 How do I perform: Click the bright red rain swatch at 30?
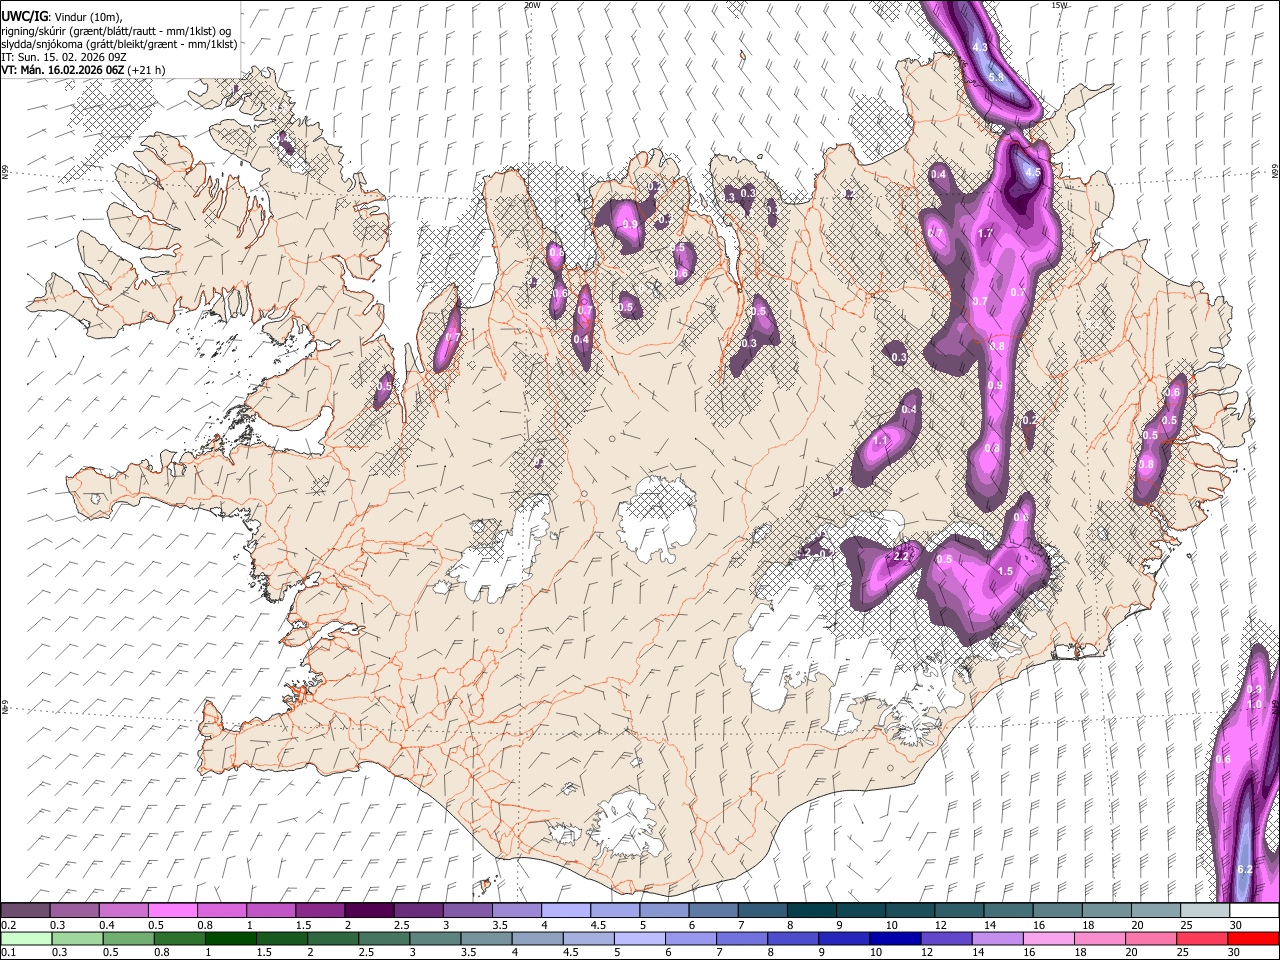(x=1253, y=938)
